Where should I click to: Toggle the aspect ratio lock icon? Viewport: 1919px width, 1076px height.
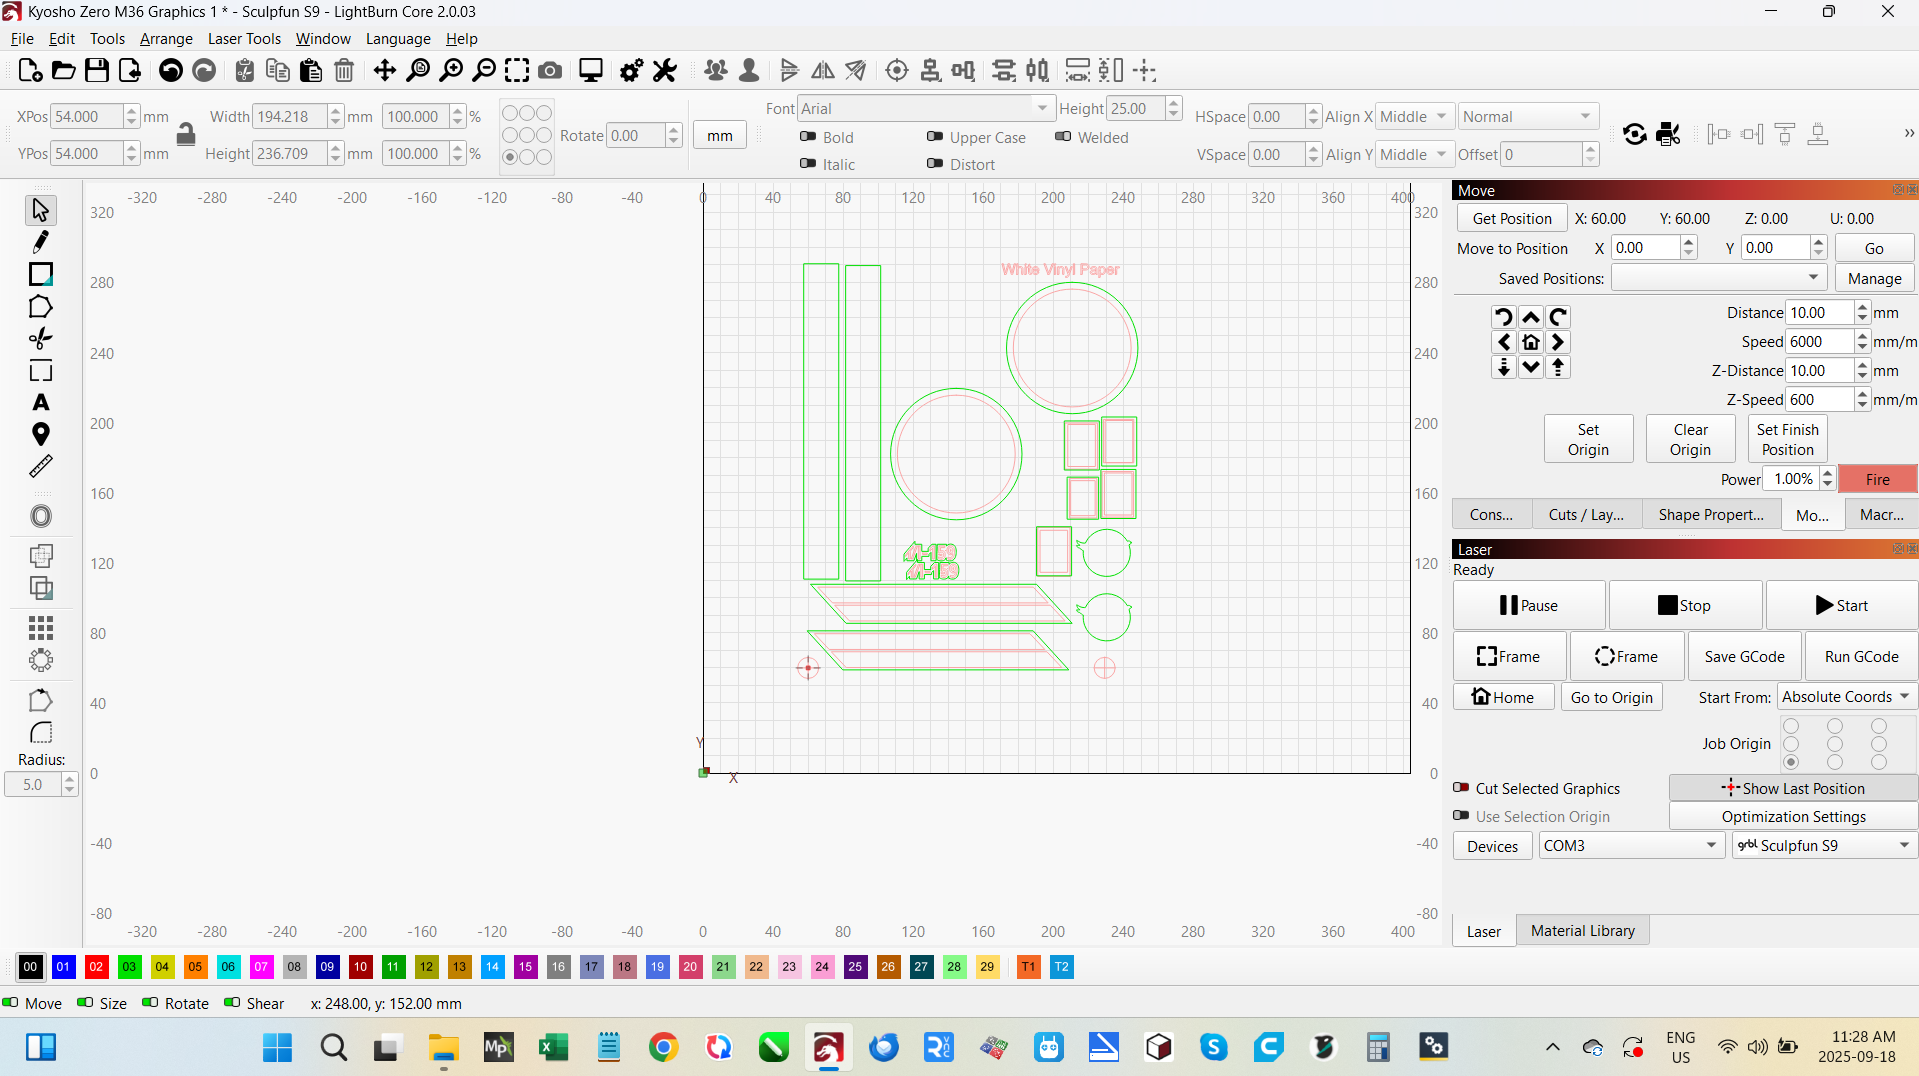coord(186,134)
